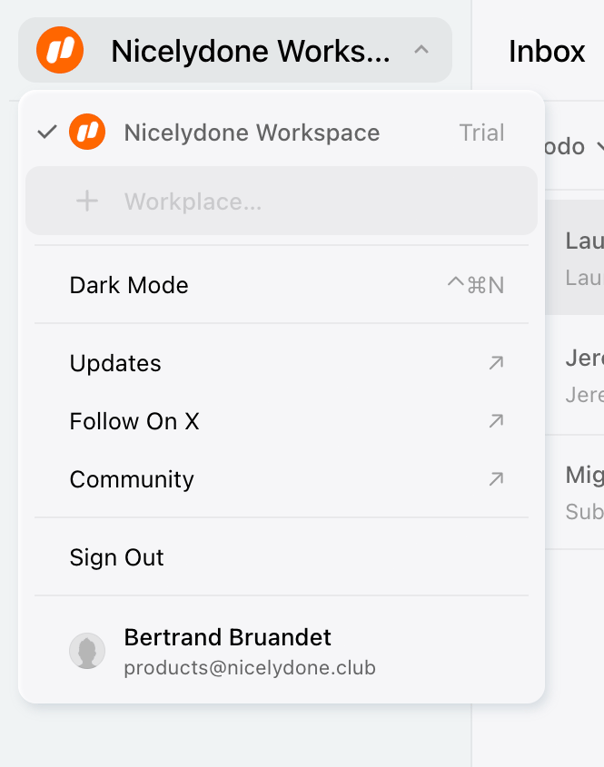This screenshot has height=767, width=604.
Task: Click the external arrow beside Follow On X
Action: click(496, 421)
